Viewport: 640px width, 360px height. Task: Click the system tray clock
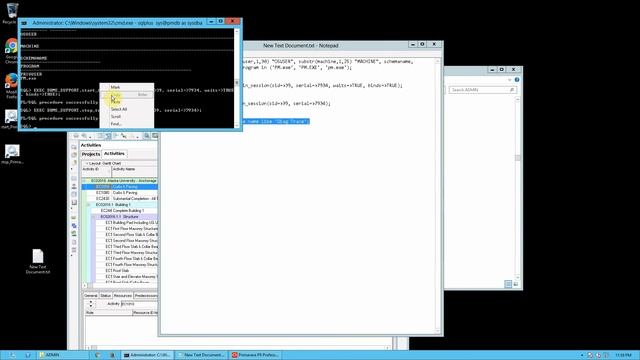click(623, 355)
